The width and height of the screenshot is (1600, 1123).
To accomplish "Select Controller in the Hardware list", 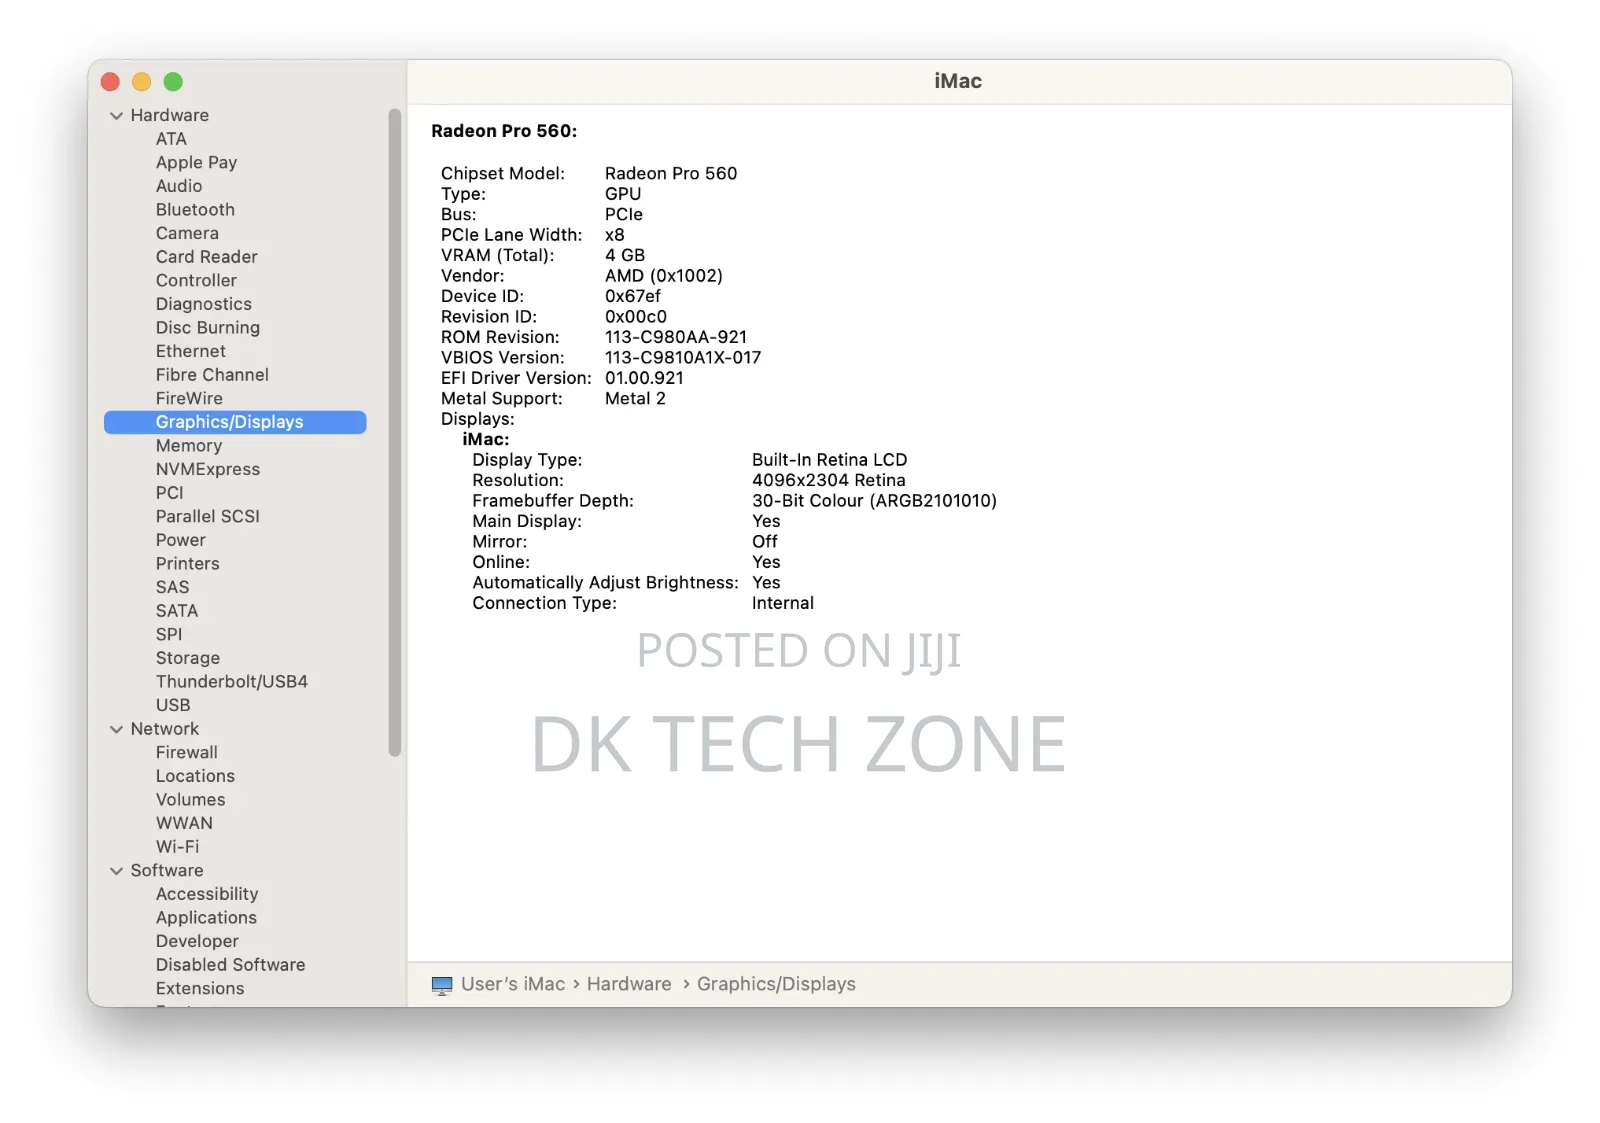I will click(x=196, y=281).
